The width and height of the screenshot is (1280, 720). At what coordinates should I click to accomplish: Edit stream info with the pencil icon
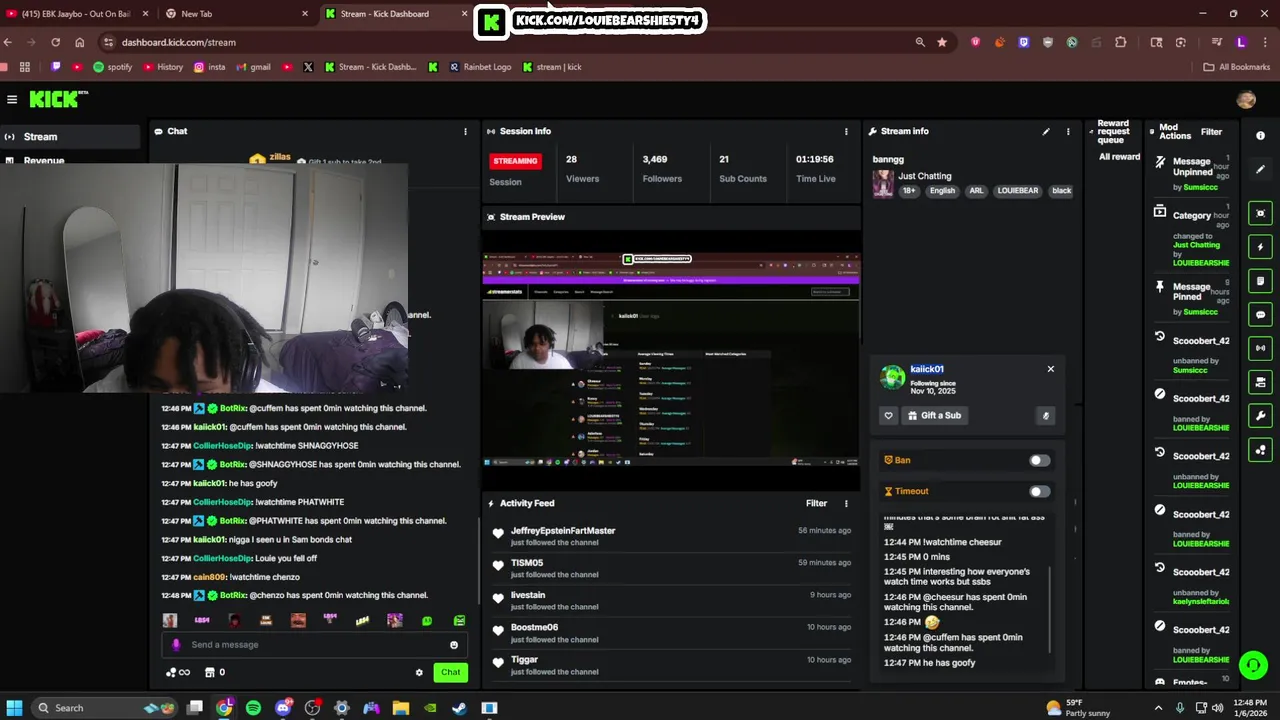tap(1046, 131)
